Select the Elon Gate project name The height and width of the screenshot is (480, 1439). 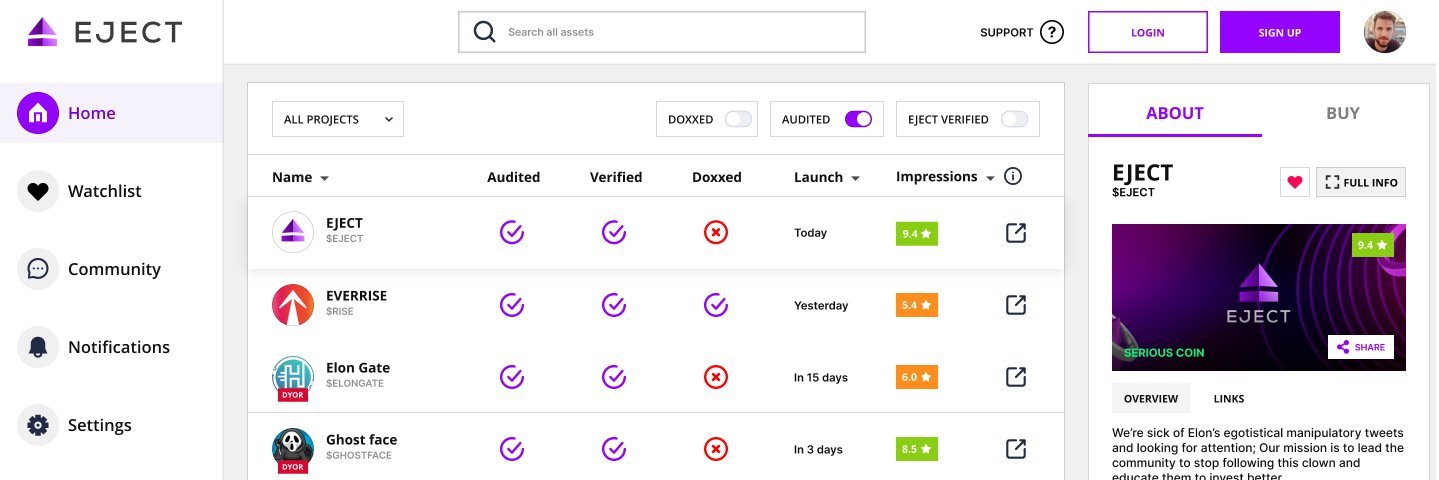pos(358,368)
